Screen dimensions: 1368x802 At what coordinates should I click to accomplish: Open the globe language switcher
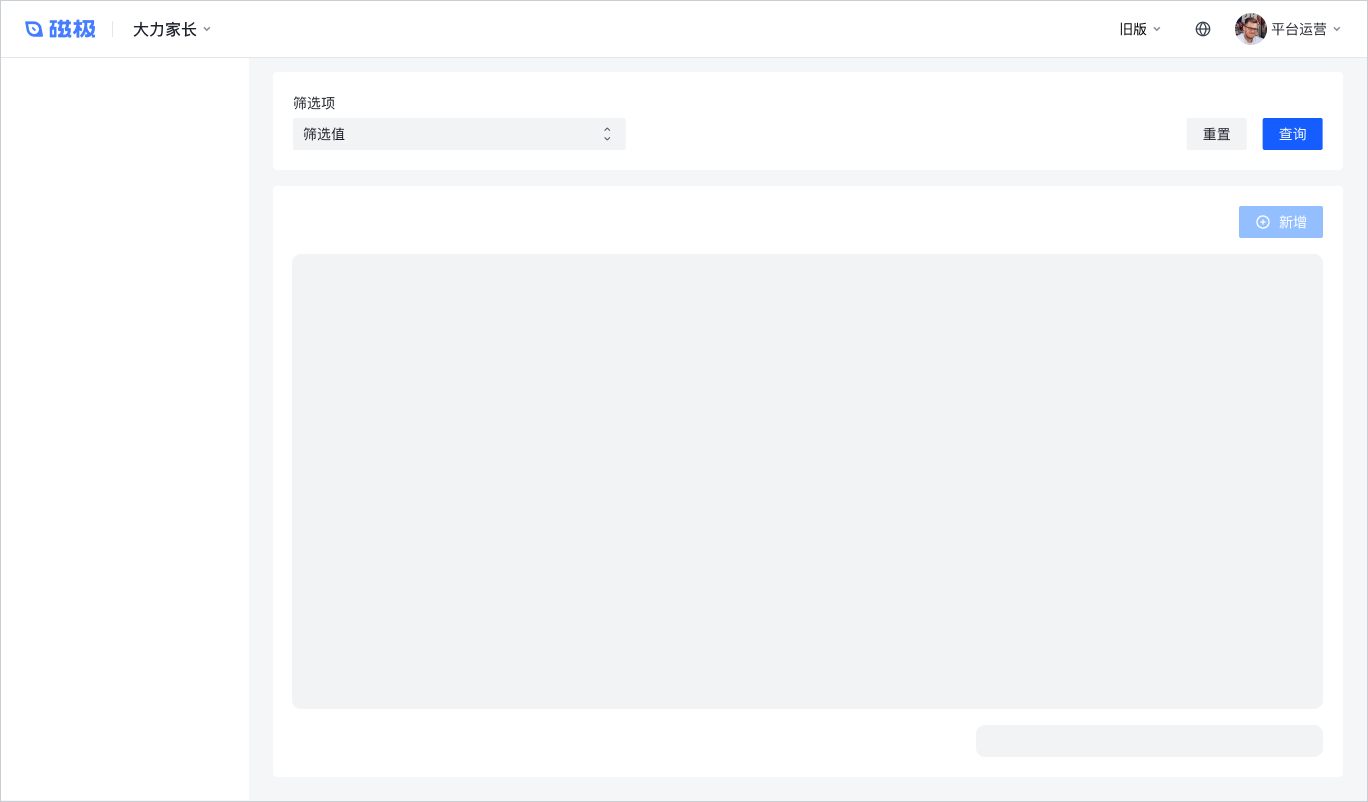coord(1203,29)
